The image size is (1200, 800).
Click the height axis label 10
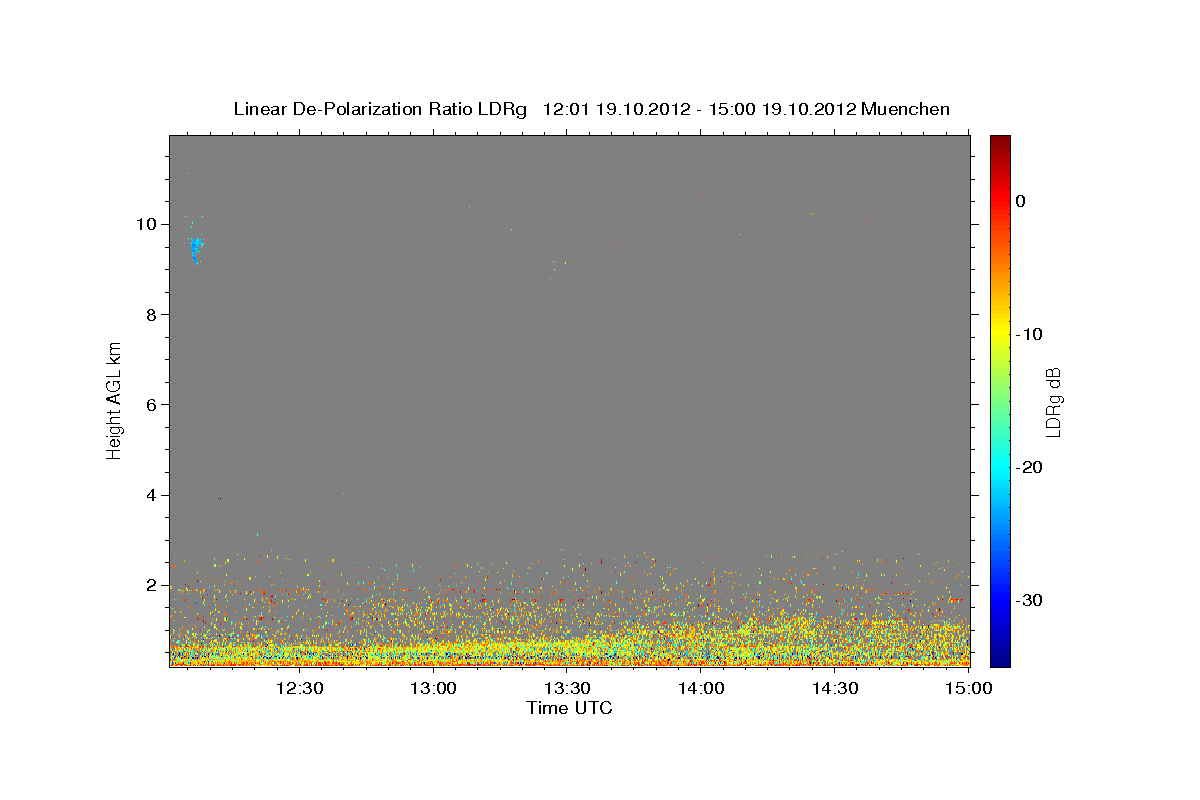click(146, 224)
